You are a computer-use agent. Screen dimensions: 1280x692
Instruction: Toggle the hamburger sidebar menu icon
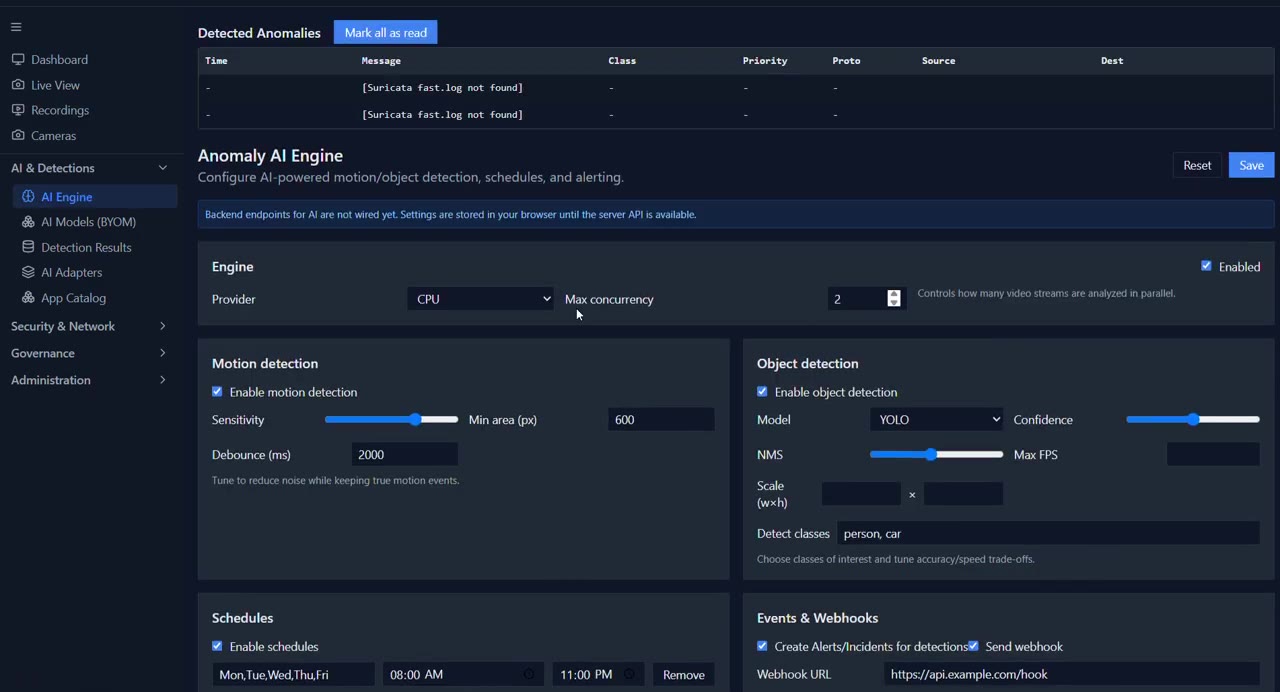point(16,27)
